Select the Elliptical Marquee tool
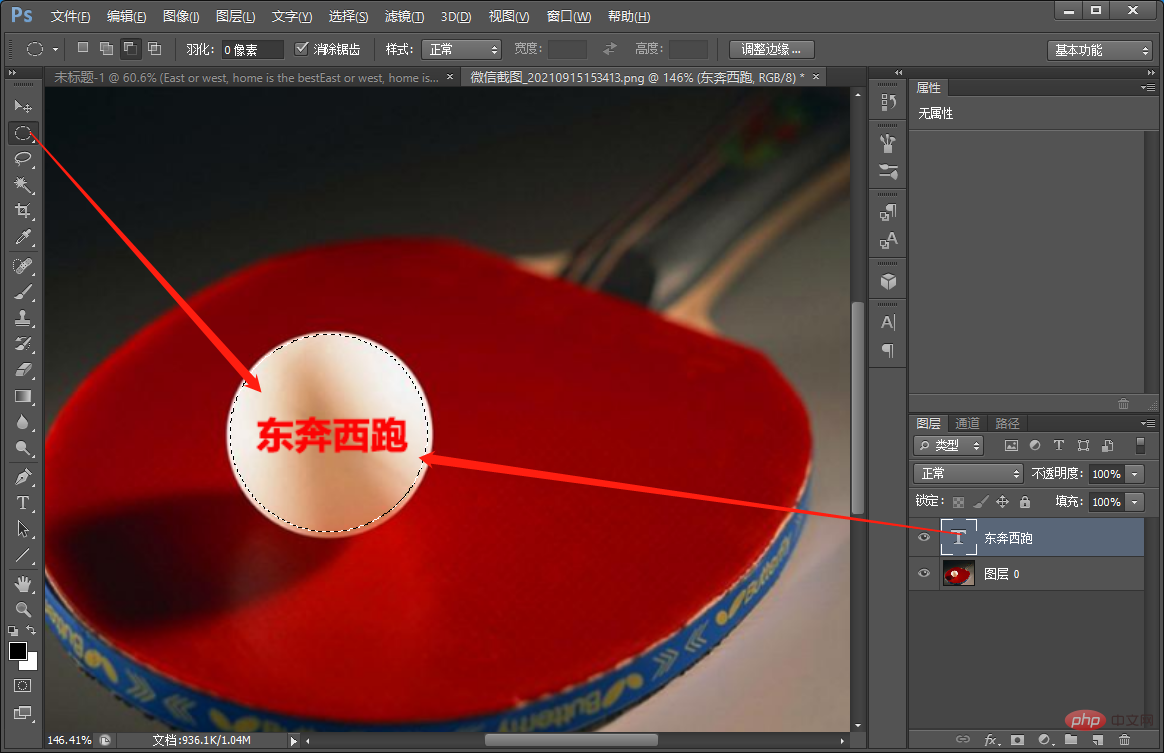 pyautogui.click(x=23, y=134)
